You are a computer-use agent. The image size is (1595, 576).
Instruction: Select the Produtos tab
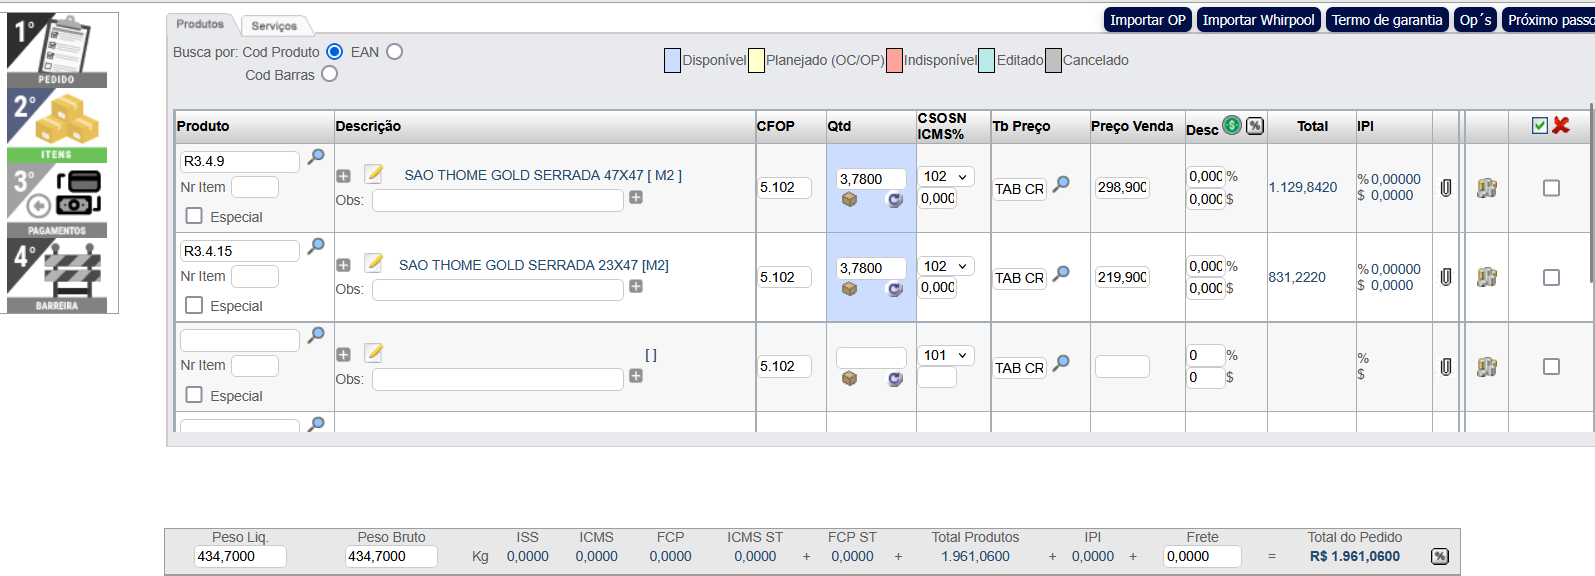tap(200, 24)
